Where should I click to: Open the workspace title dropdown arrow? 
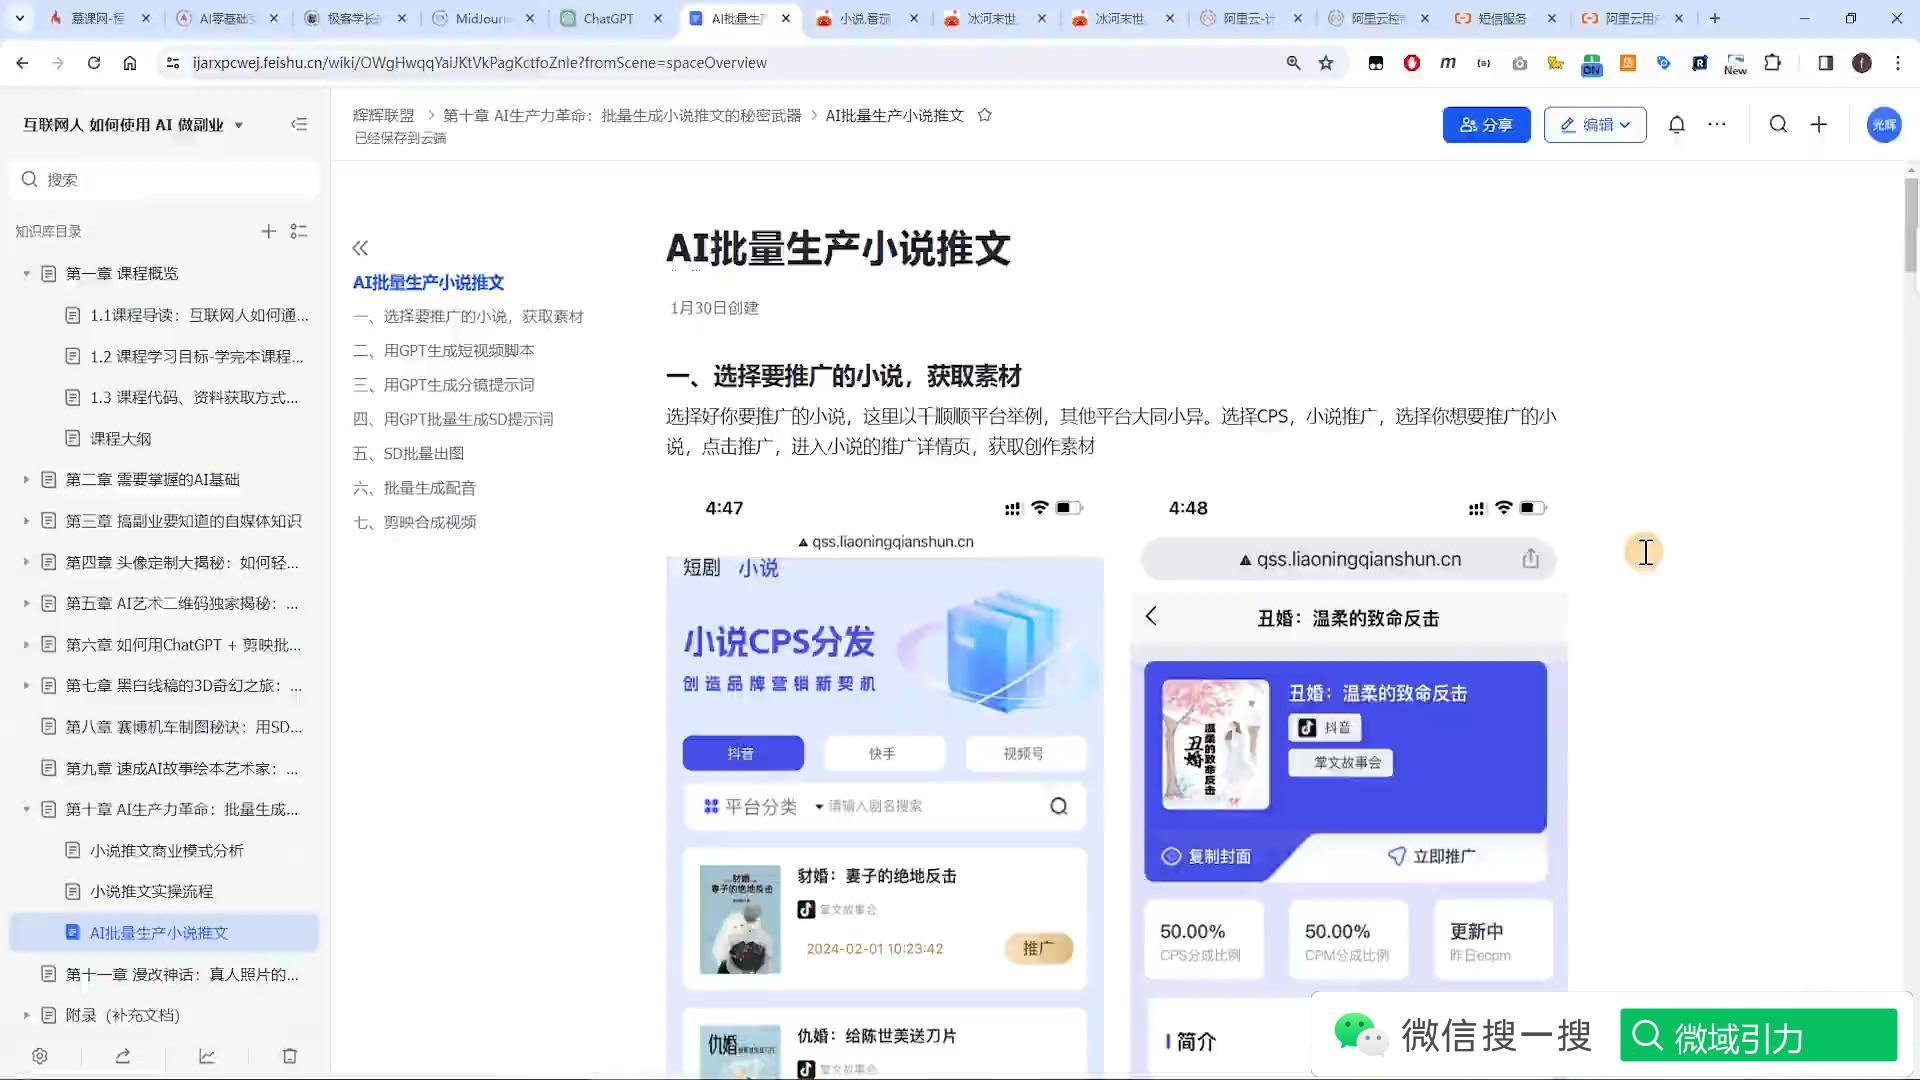[x=238, y=126]
